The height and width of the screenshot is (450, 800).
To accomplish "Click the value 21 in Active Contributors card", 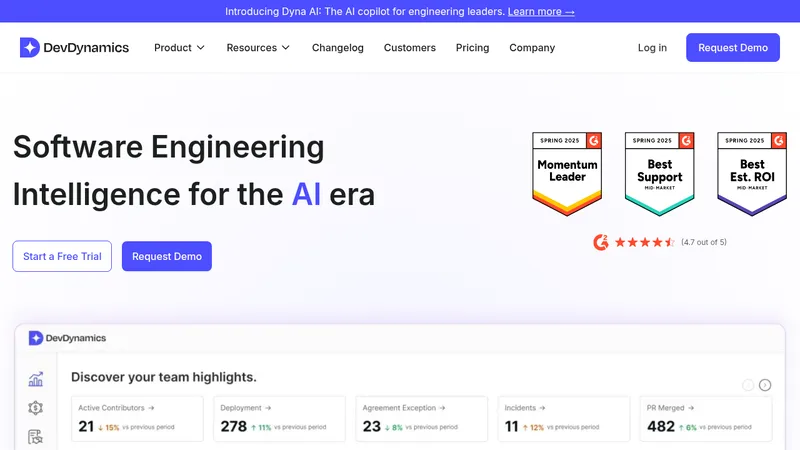I will 86,426.
